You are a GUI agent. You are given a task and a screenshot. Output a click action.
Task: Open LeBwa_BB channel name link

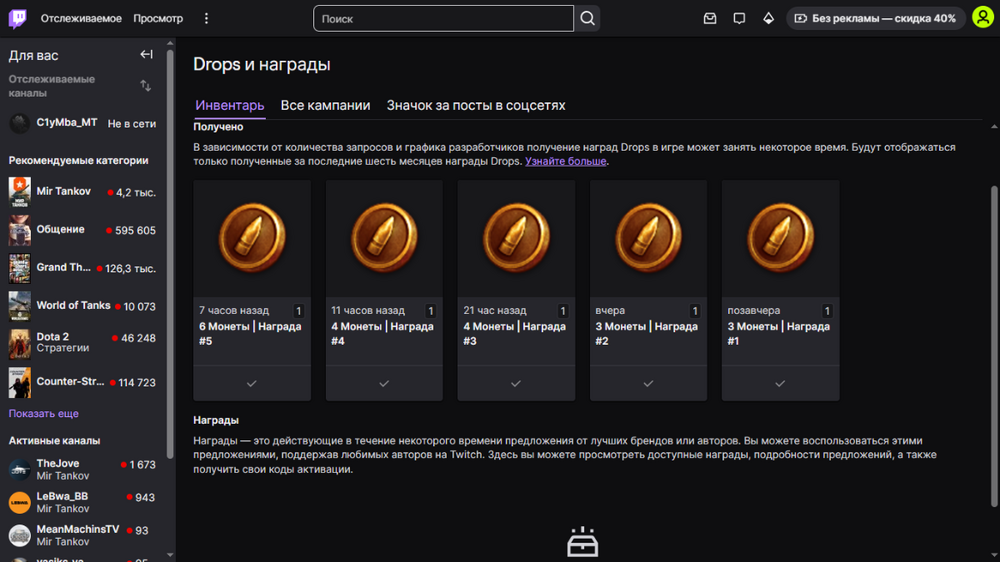click(62, 496)
